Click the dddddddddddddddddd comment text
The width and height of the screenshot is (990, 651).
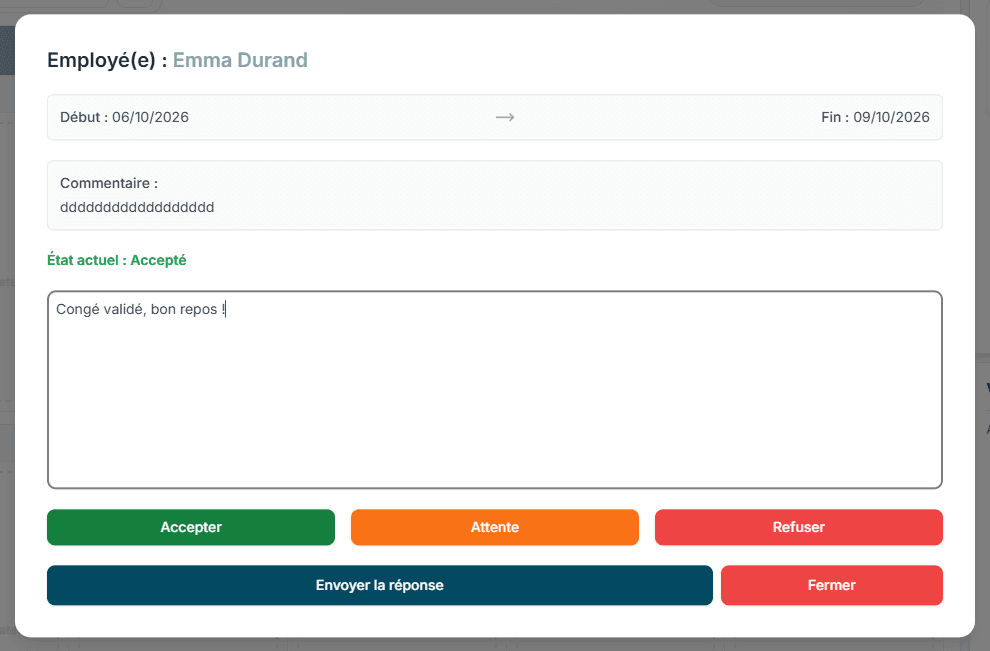tap(137, 207)
